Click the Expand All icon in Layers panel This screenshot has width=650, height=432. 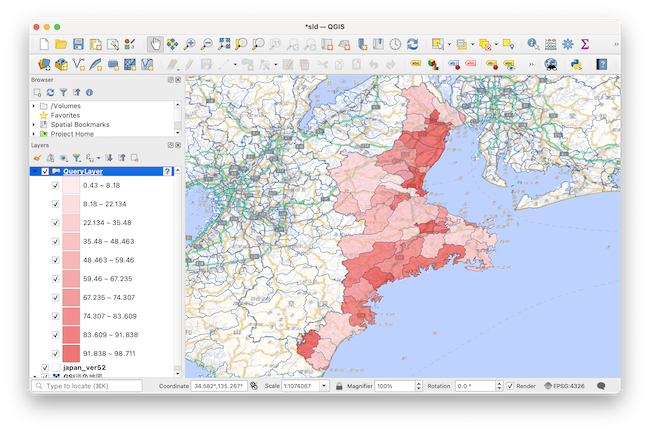click(109, 158)
